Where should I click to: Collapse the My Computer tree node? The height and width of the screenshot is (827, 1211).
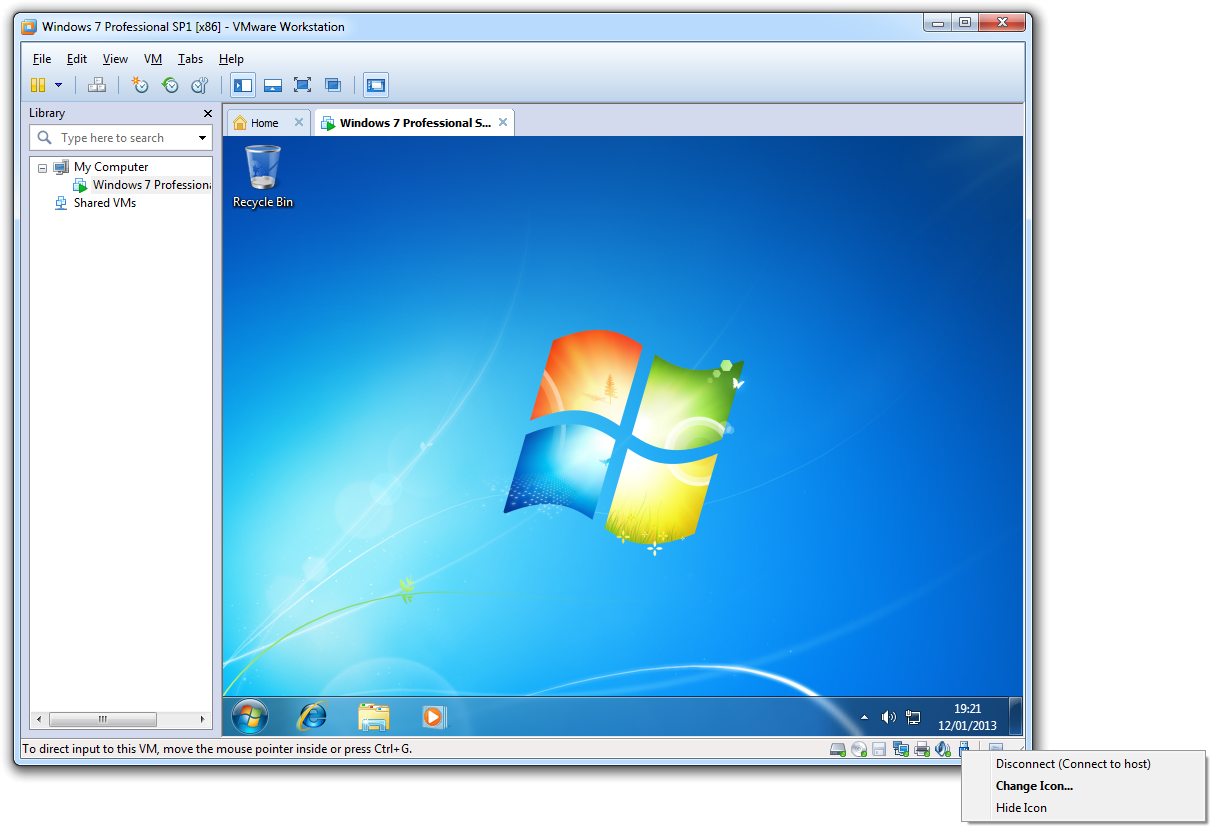coord(42,168)
